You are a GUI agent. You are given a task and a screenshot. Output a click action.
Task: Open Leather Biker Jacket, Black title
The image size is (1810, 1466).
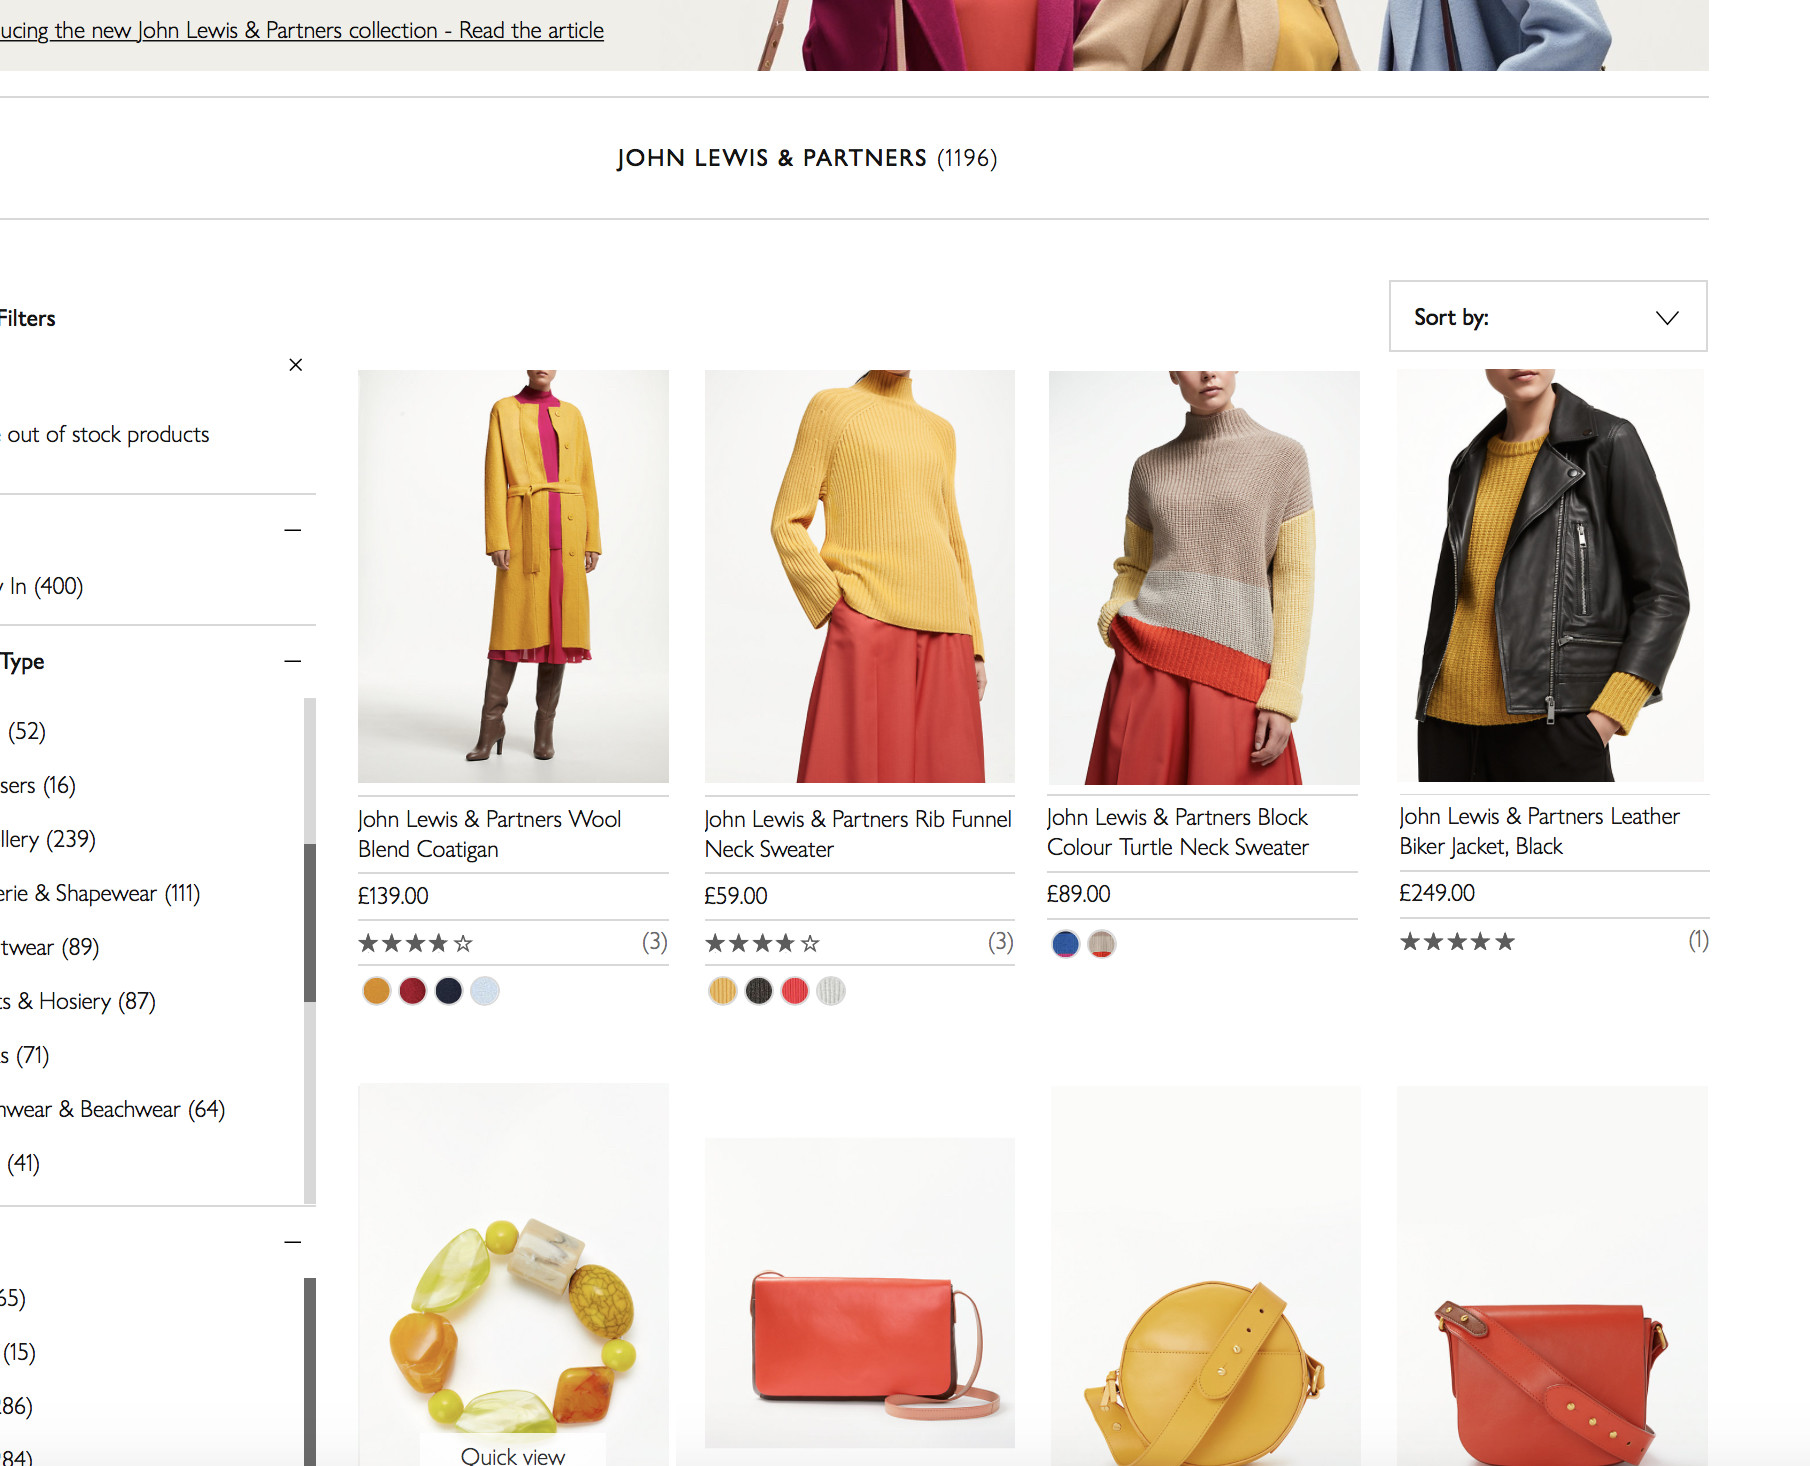1539,831
